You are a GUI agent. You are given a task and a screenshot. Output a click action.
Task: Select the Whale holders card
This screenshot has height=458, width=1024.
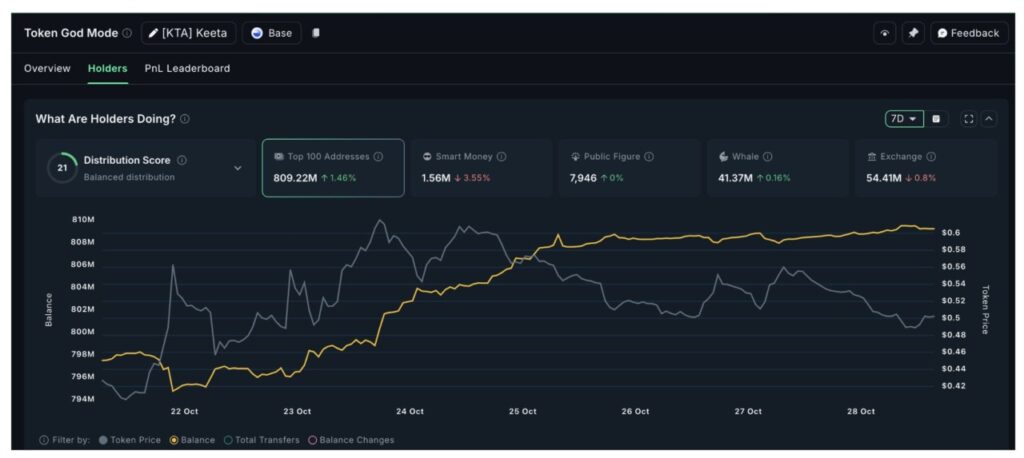(775, 167)
